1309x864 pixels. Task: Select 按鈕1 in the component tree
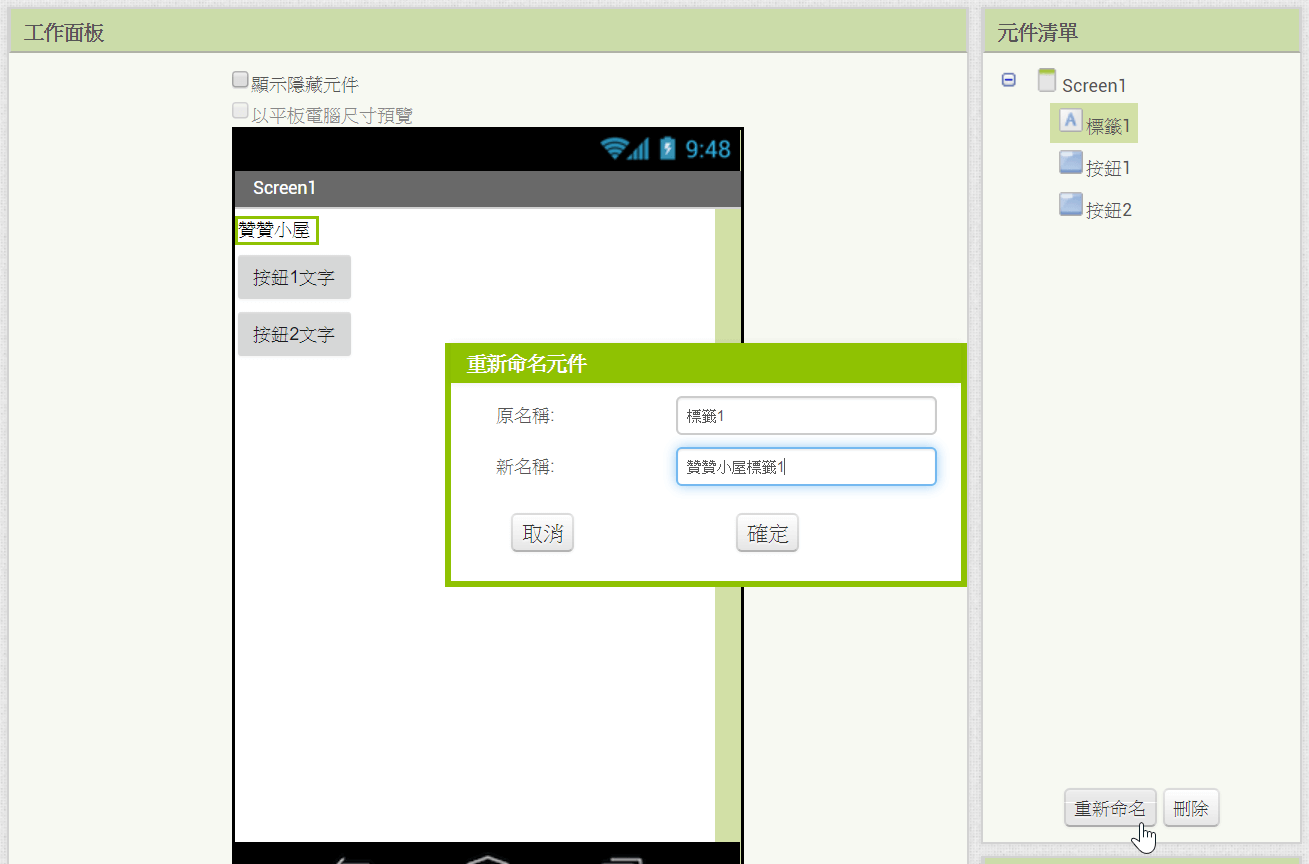coord(1108,169)
